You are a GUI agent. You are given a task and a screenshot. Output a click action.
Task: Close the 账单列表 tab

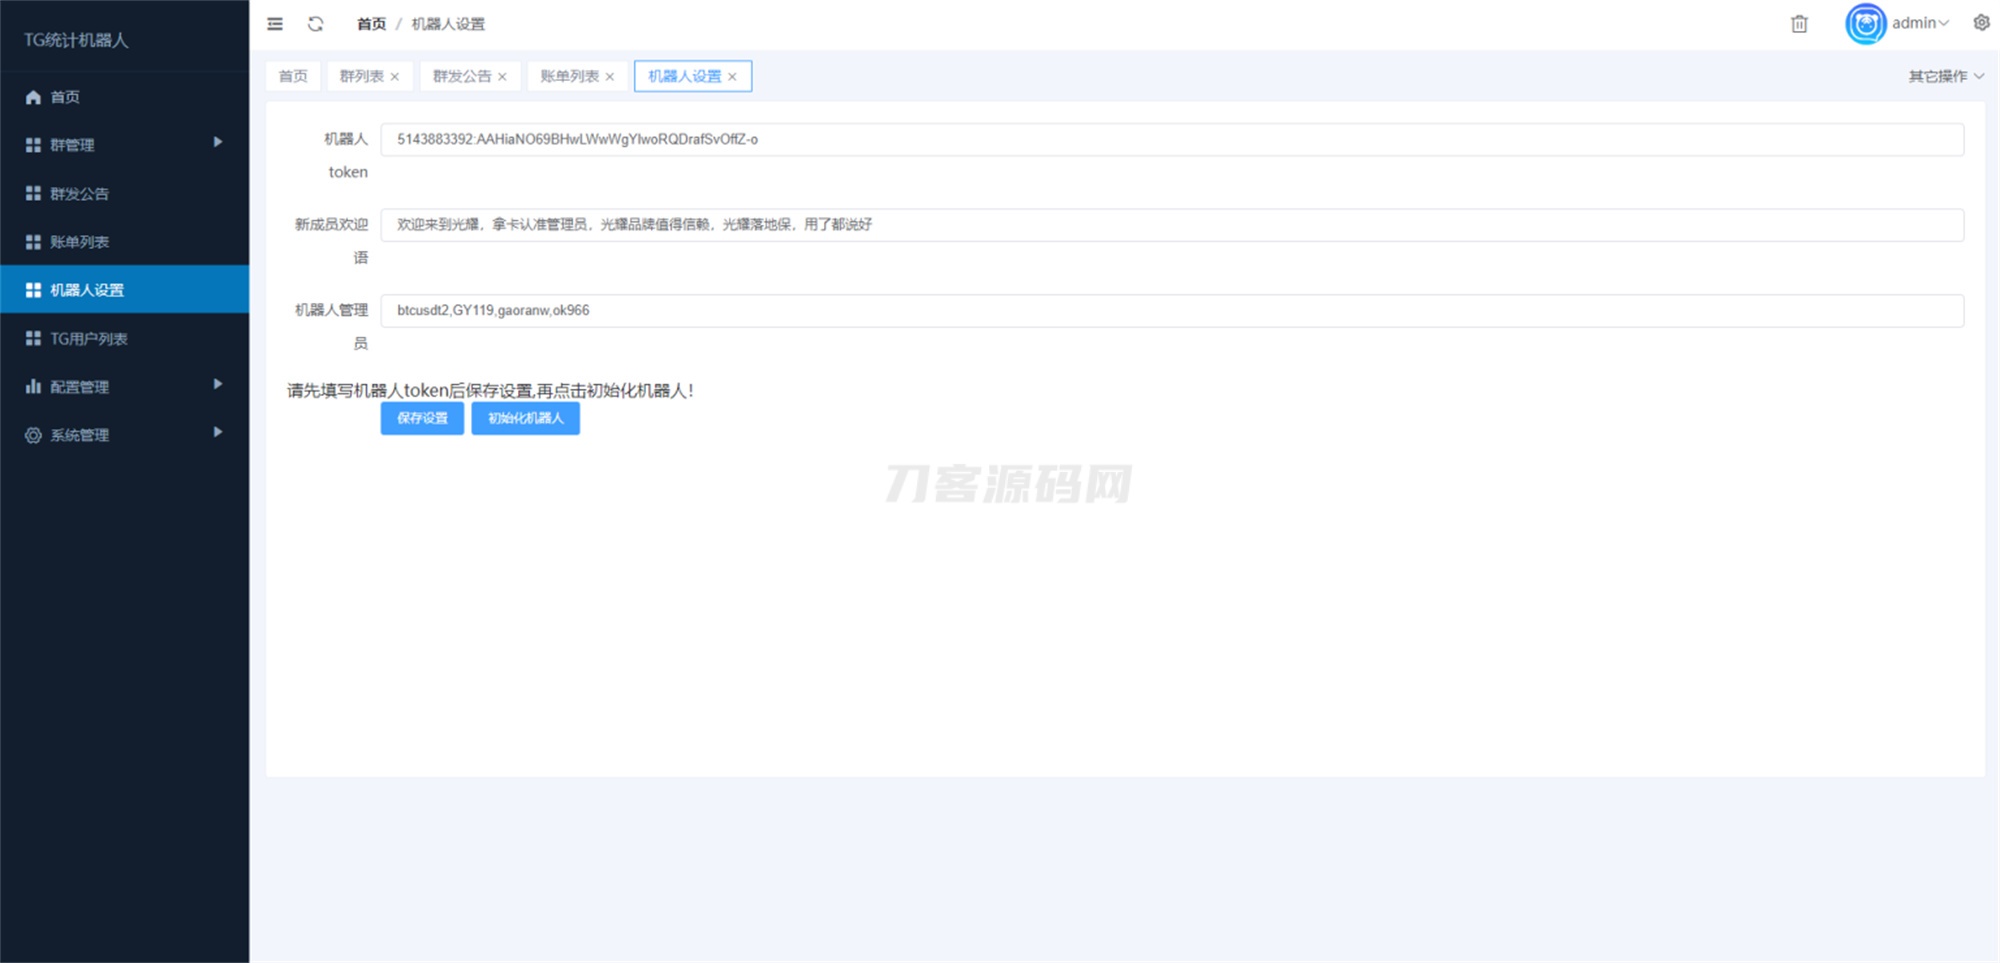coord(611,76)
